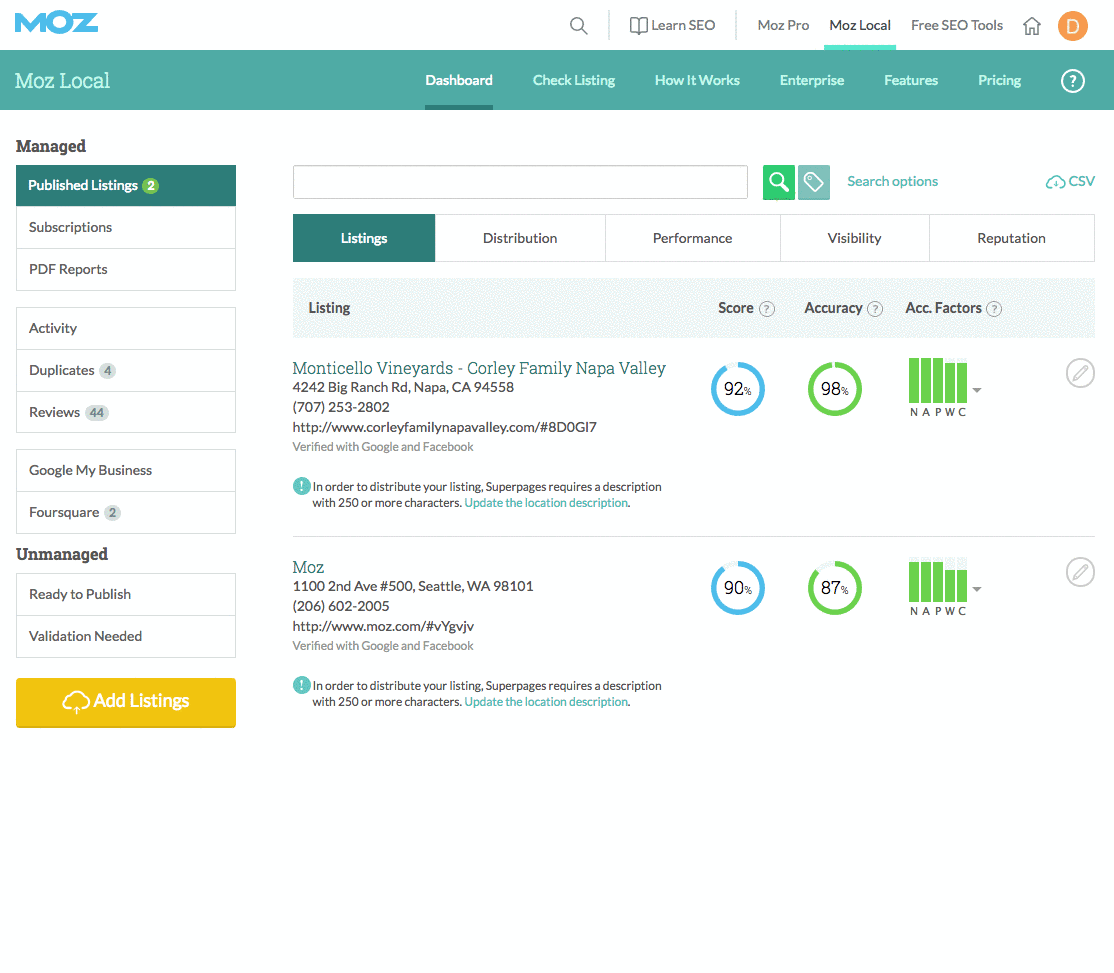Open Update the location description link for Monticello

(x=546, y=503)
